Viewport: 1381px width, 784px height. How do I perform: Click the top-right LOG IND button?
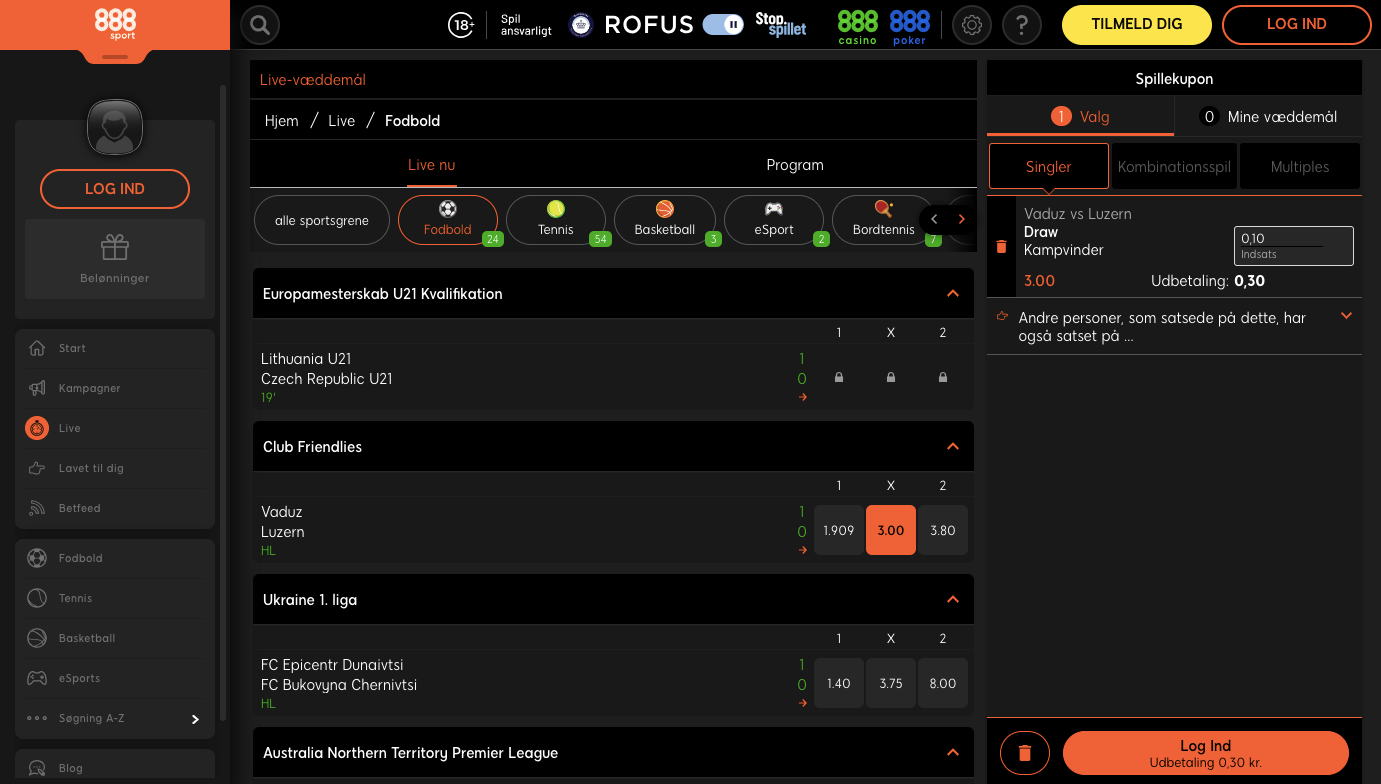pyautogui.click(x=1296, y=25)
